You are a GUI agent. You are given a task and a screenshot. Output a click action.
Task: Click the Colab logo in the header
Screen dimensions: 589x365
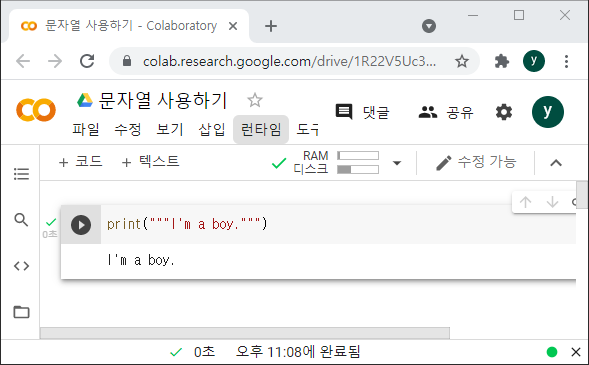[x=36, y=110]
